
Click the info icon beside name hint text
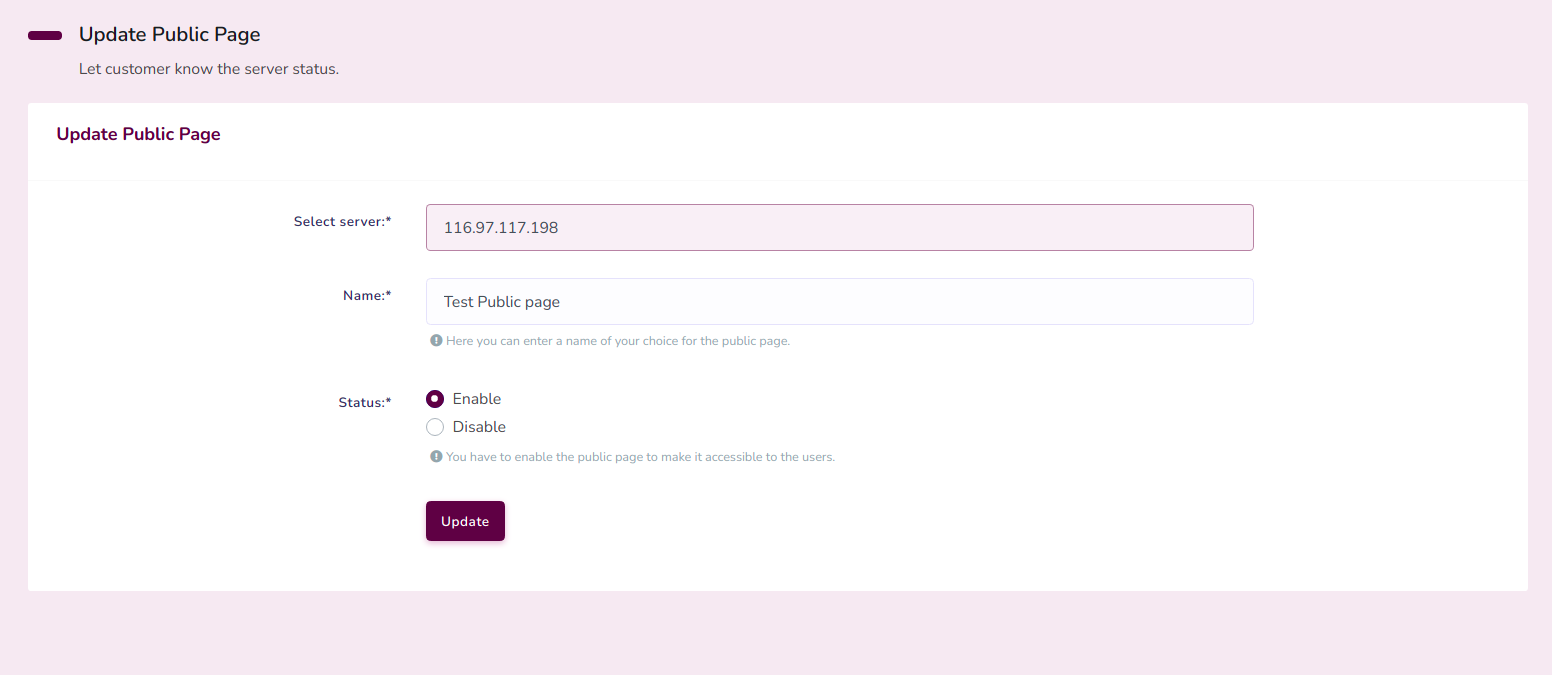pos(436,341)
